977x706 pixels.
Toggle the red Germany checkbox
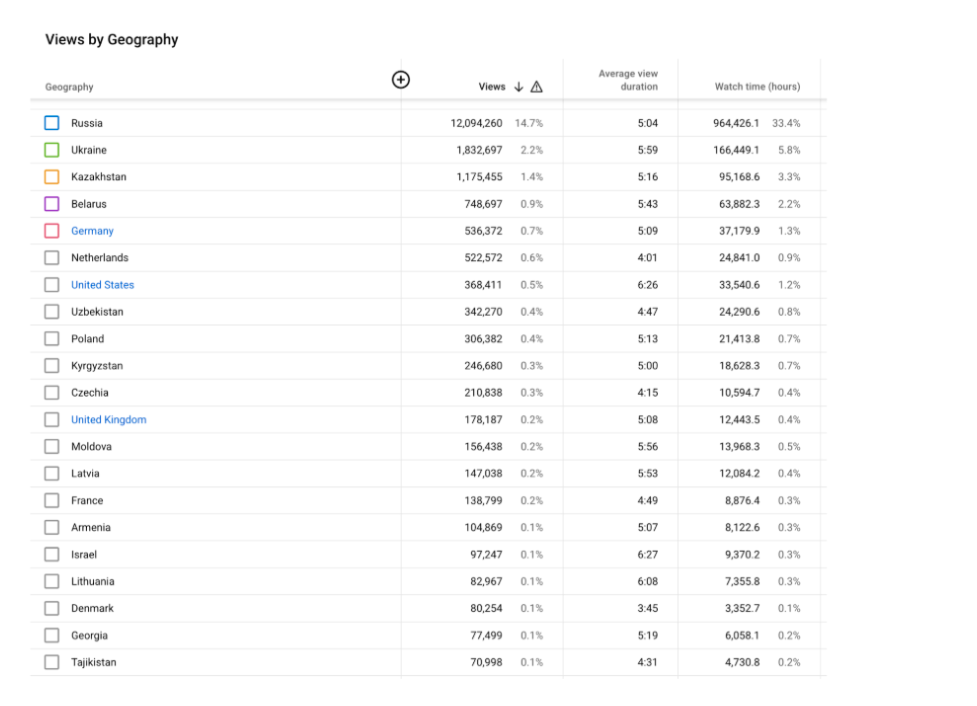point(52,231)
